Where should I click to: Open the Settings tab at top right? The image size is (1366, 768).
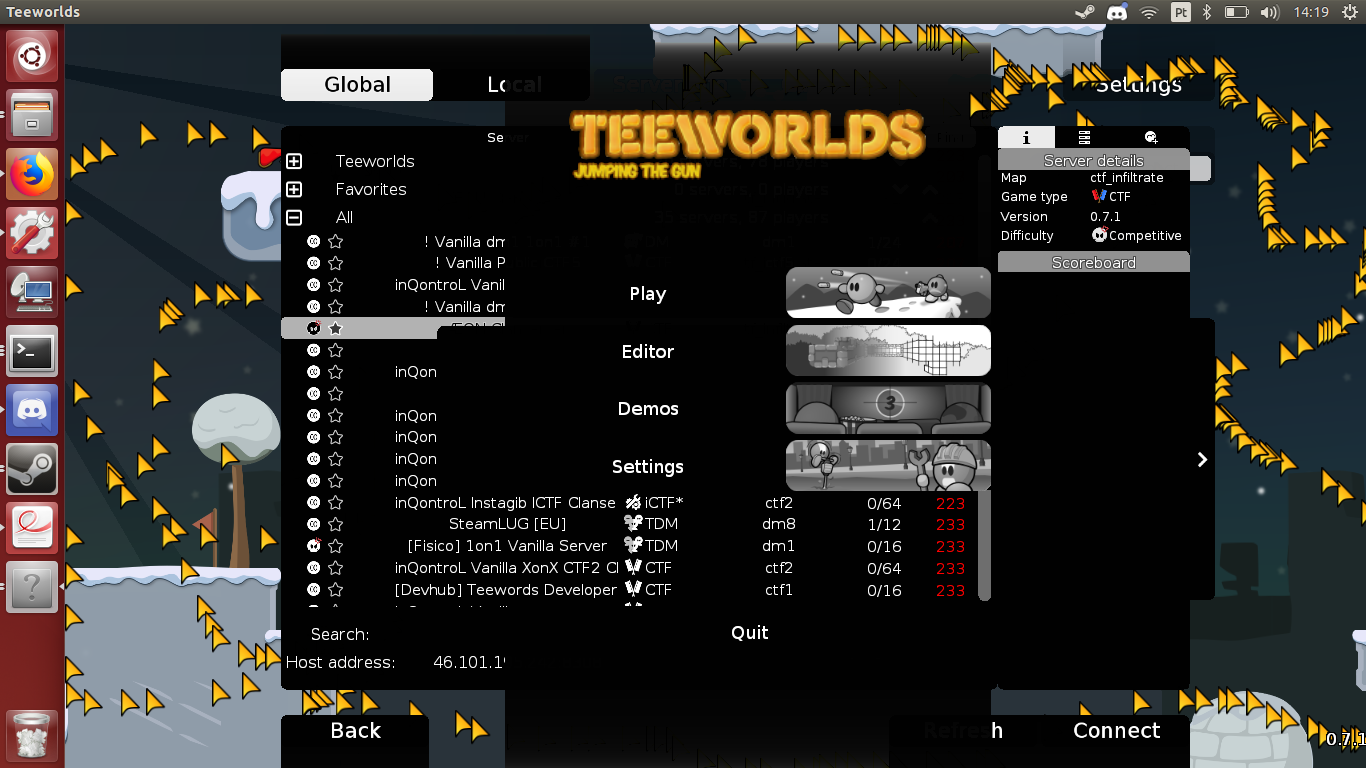(1139, 85)
